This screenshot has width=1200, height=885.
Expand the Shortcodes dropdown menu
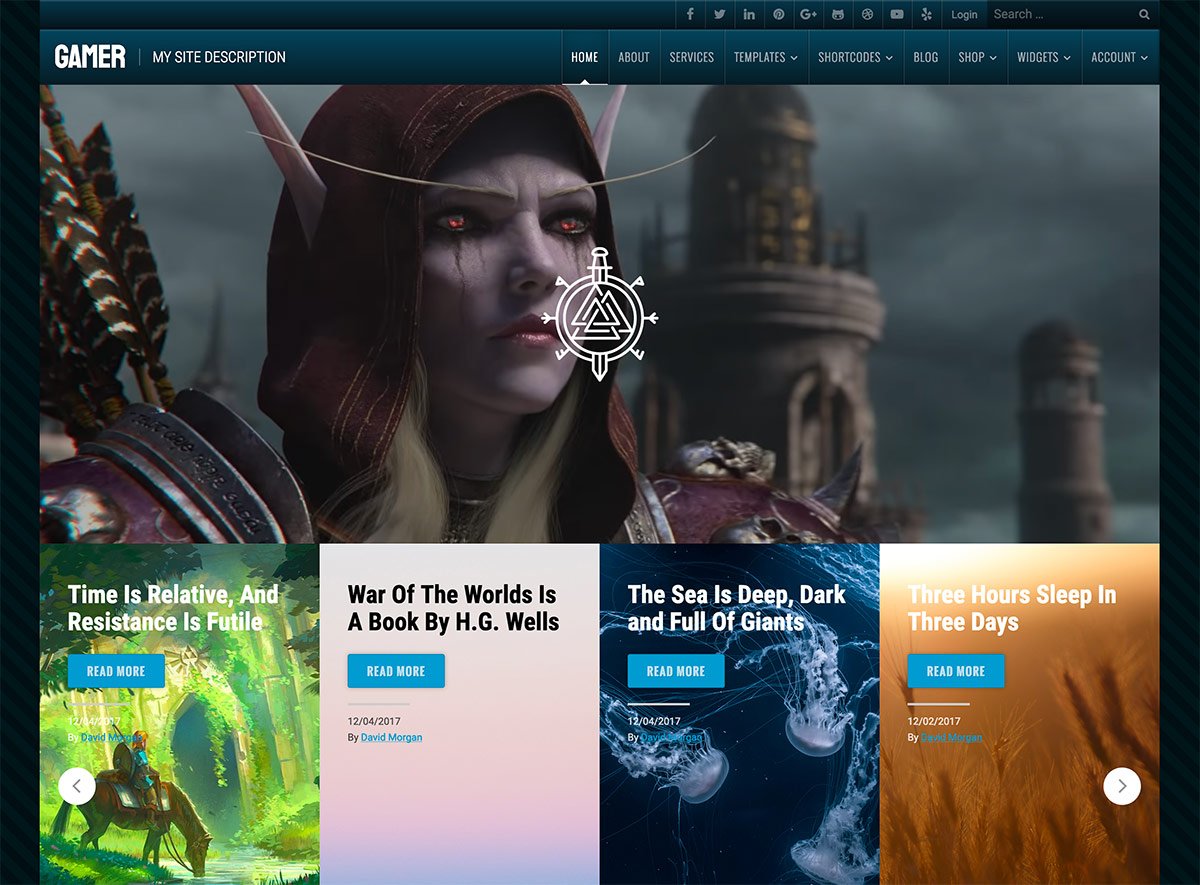click(x=856, y=57)
